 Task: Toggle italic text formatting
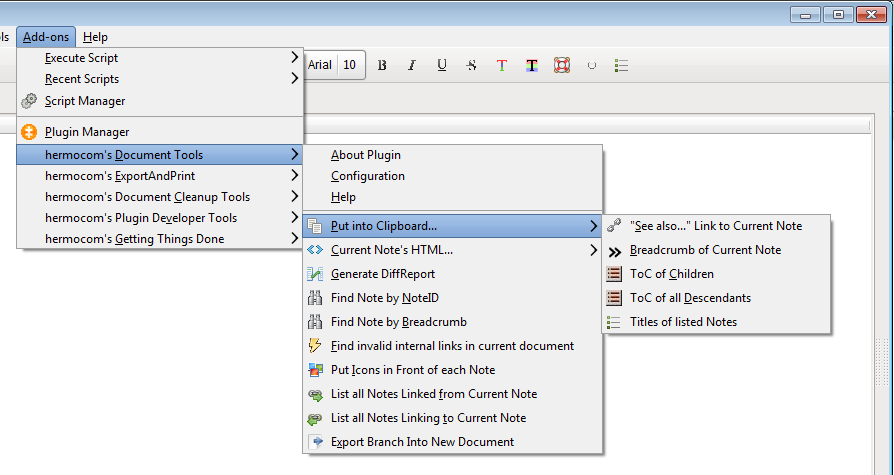[x=412, y=65]
